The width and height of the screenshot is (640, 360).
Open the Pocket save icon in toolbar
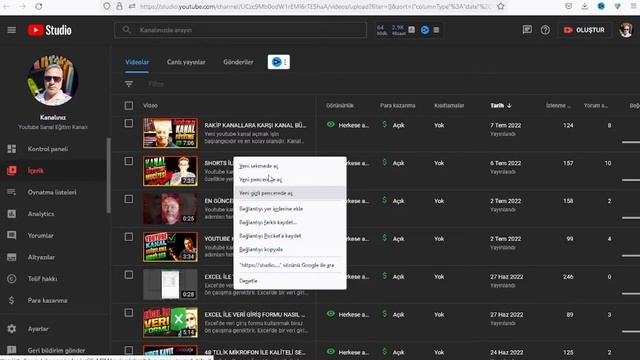[x=569, y=6]
